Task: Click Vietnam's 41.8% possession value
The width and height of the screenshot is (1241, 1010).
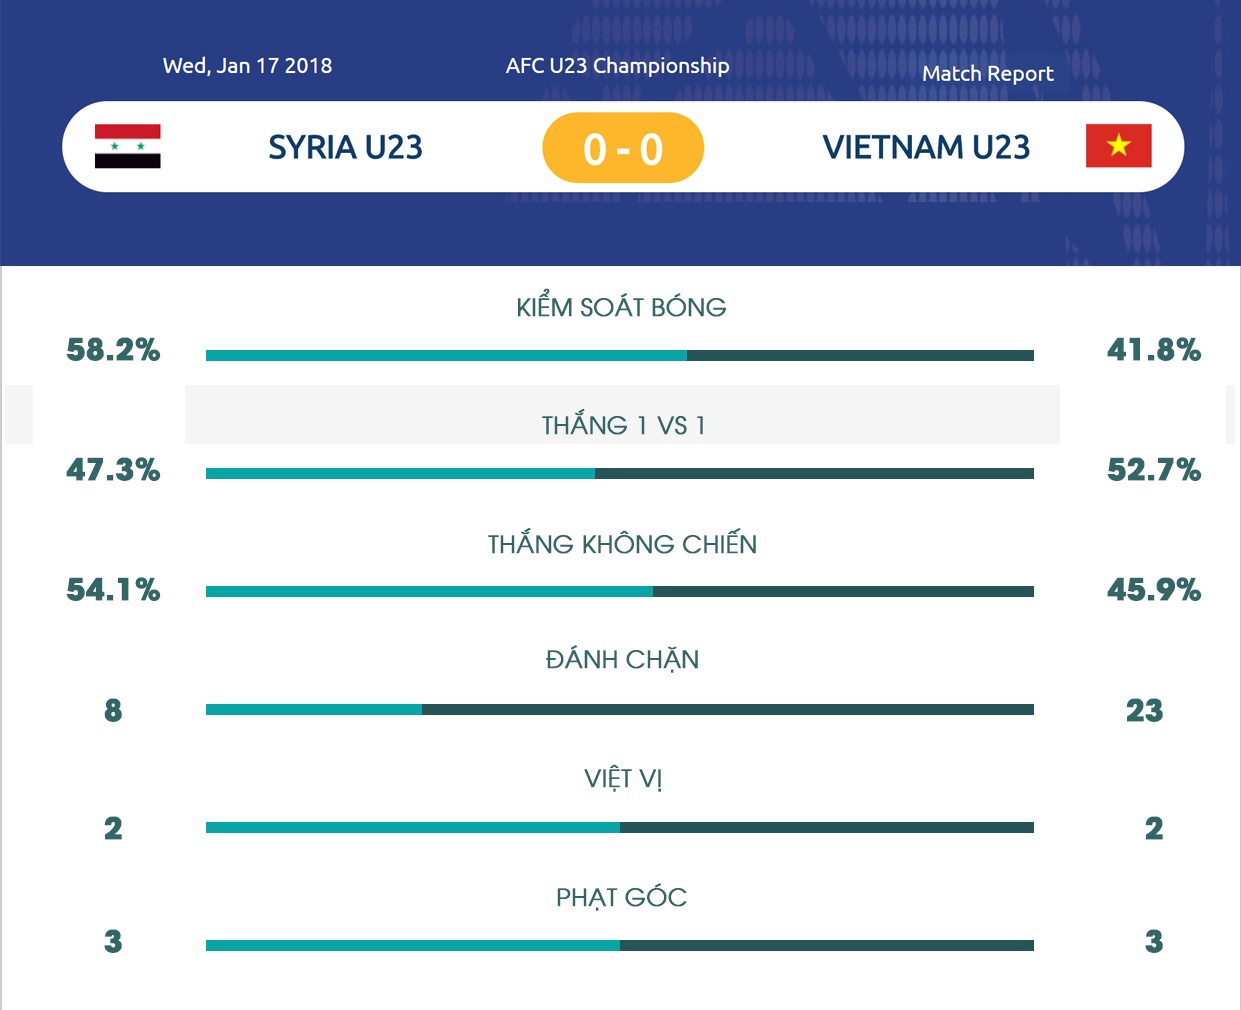Action: [1153, 350]
